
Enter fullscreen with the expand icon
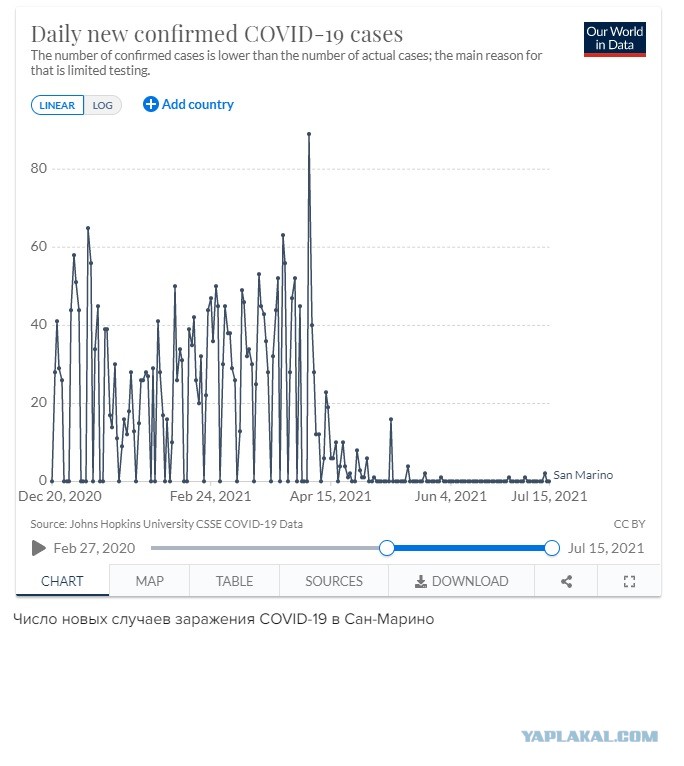pos(629,581)
